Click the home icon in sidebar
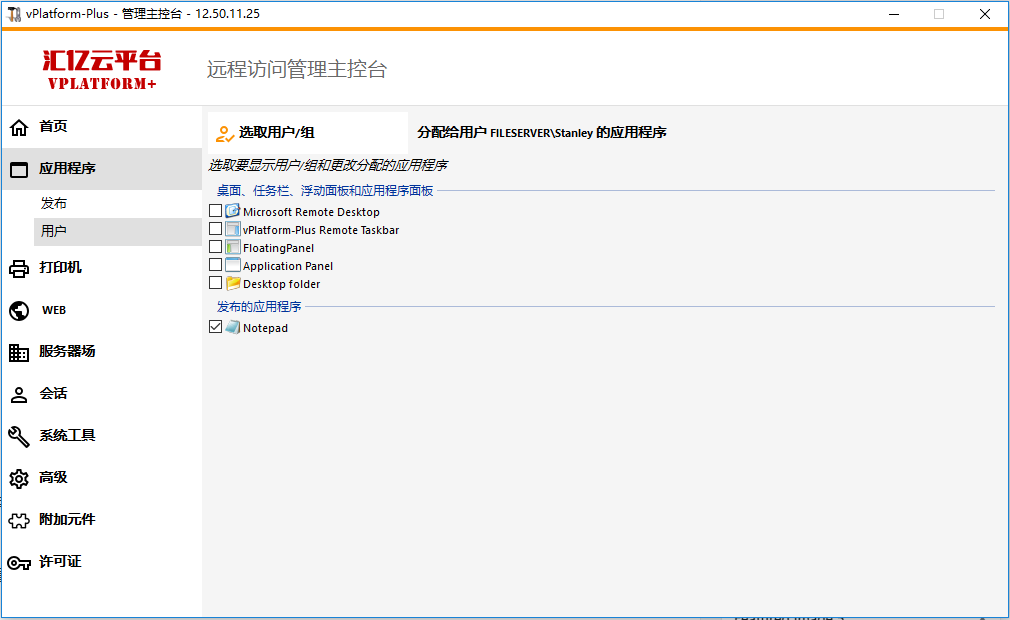The height and width of the screenshot is (620, 1010). click(19, 127)
